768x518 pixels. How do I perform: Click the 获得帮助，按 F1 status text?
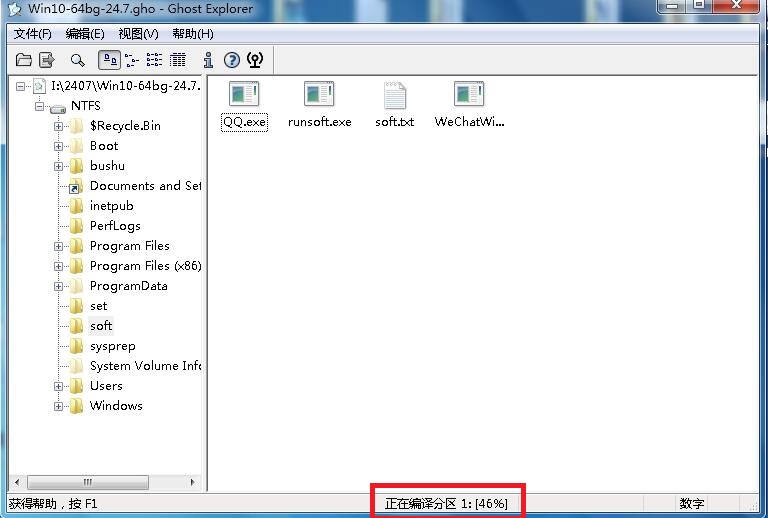point(53,503)
